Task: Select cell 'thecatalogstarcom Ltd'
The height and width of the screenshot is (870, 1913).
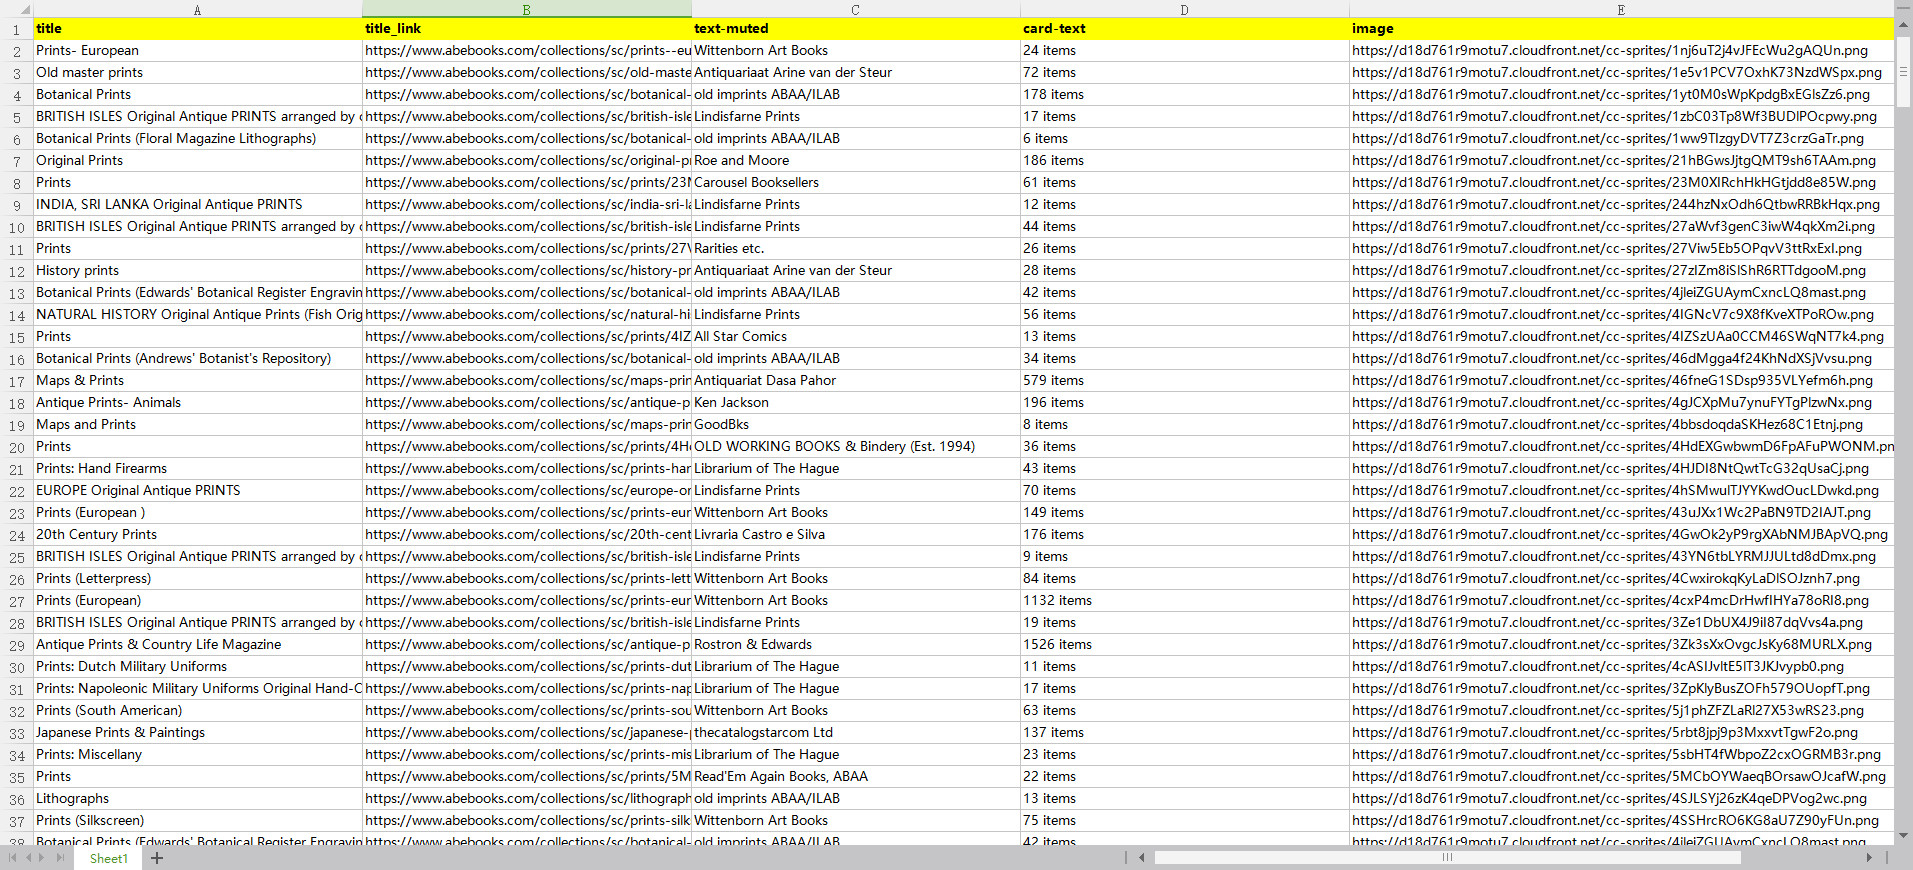Action: pyautogui.click(x=855, y=733)
